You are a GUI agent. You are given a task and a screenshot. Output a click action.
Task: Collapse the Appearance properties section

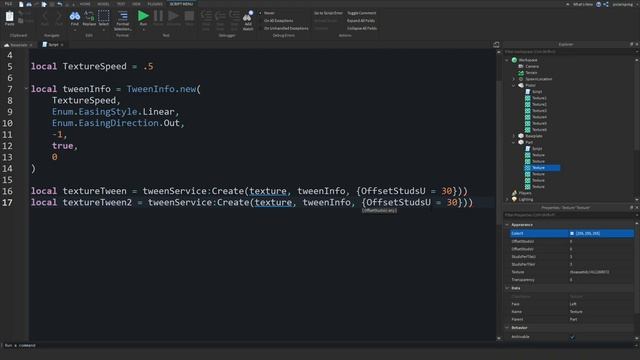click(x=507, y=224)
